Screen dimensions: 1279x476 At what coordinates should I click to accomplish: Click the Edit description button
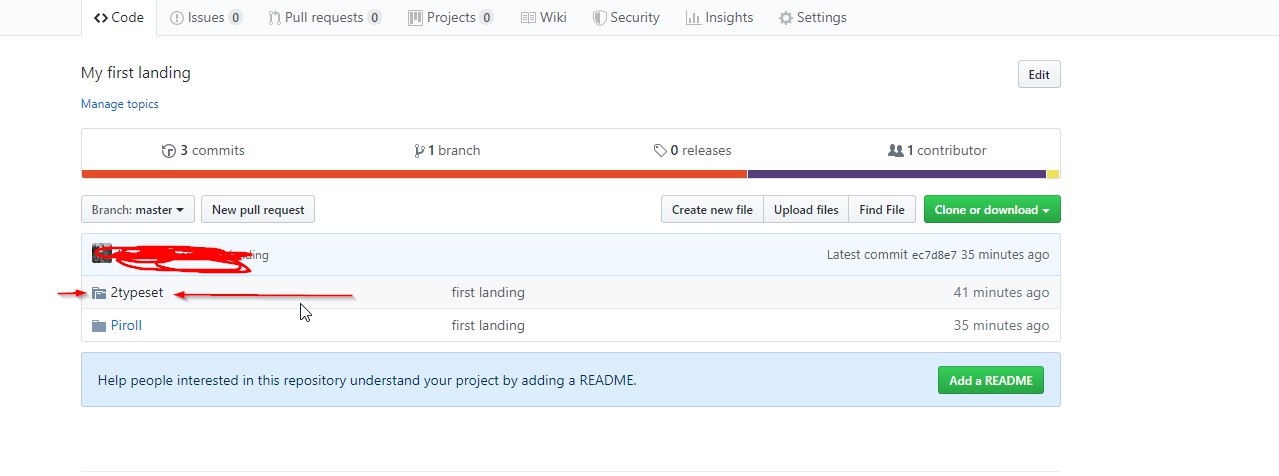pos(1039,74)
